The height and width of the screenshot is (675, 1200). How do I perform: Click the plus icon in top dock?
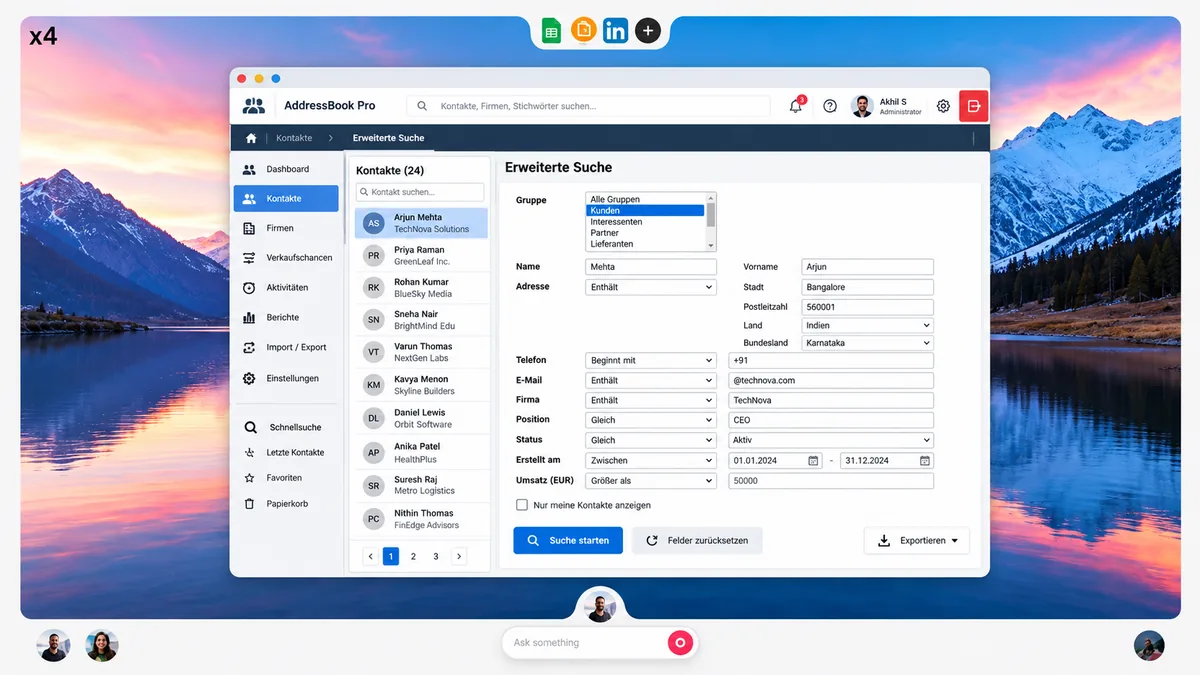click(x=648, y=31)
